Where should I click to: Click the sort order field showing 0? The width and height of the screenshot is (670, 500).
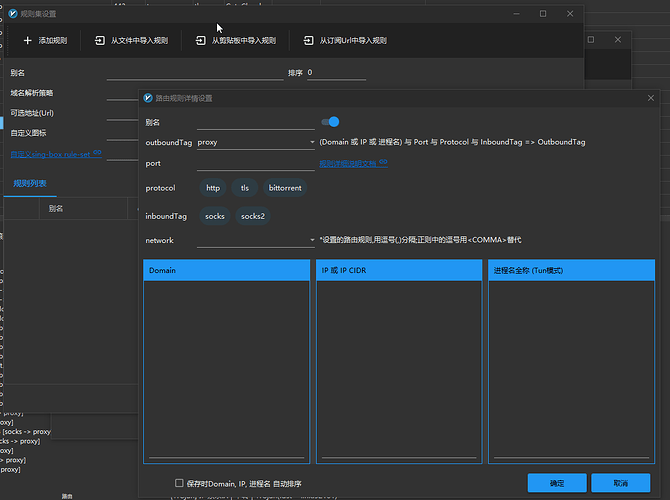pyautogui.click(x=336, y=73)
